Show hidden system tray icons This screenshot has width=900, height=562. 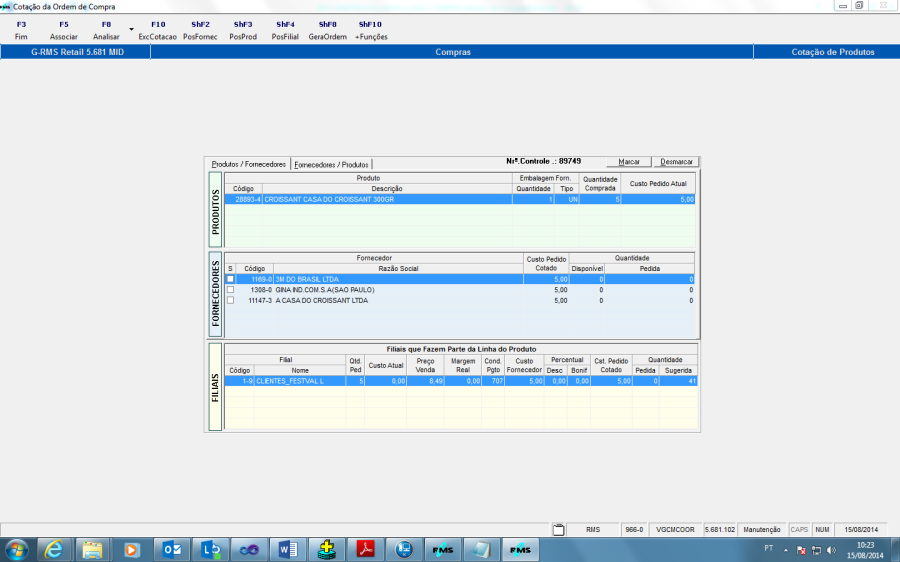[x=786, y=550]
